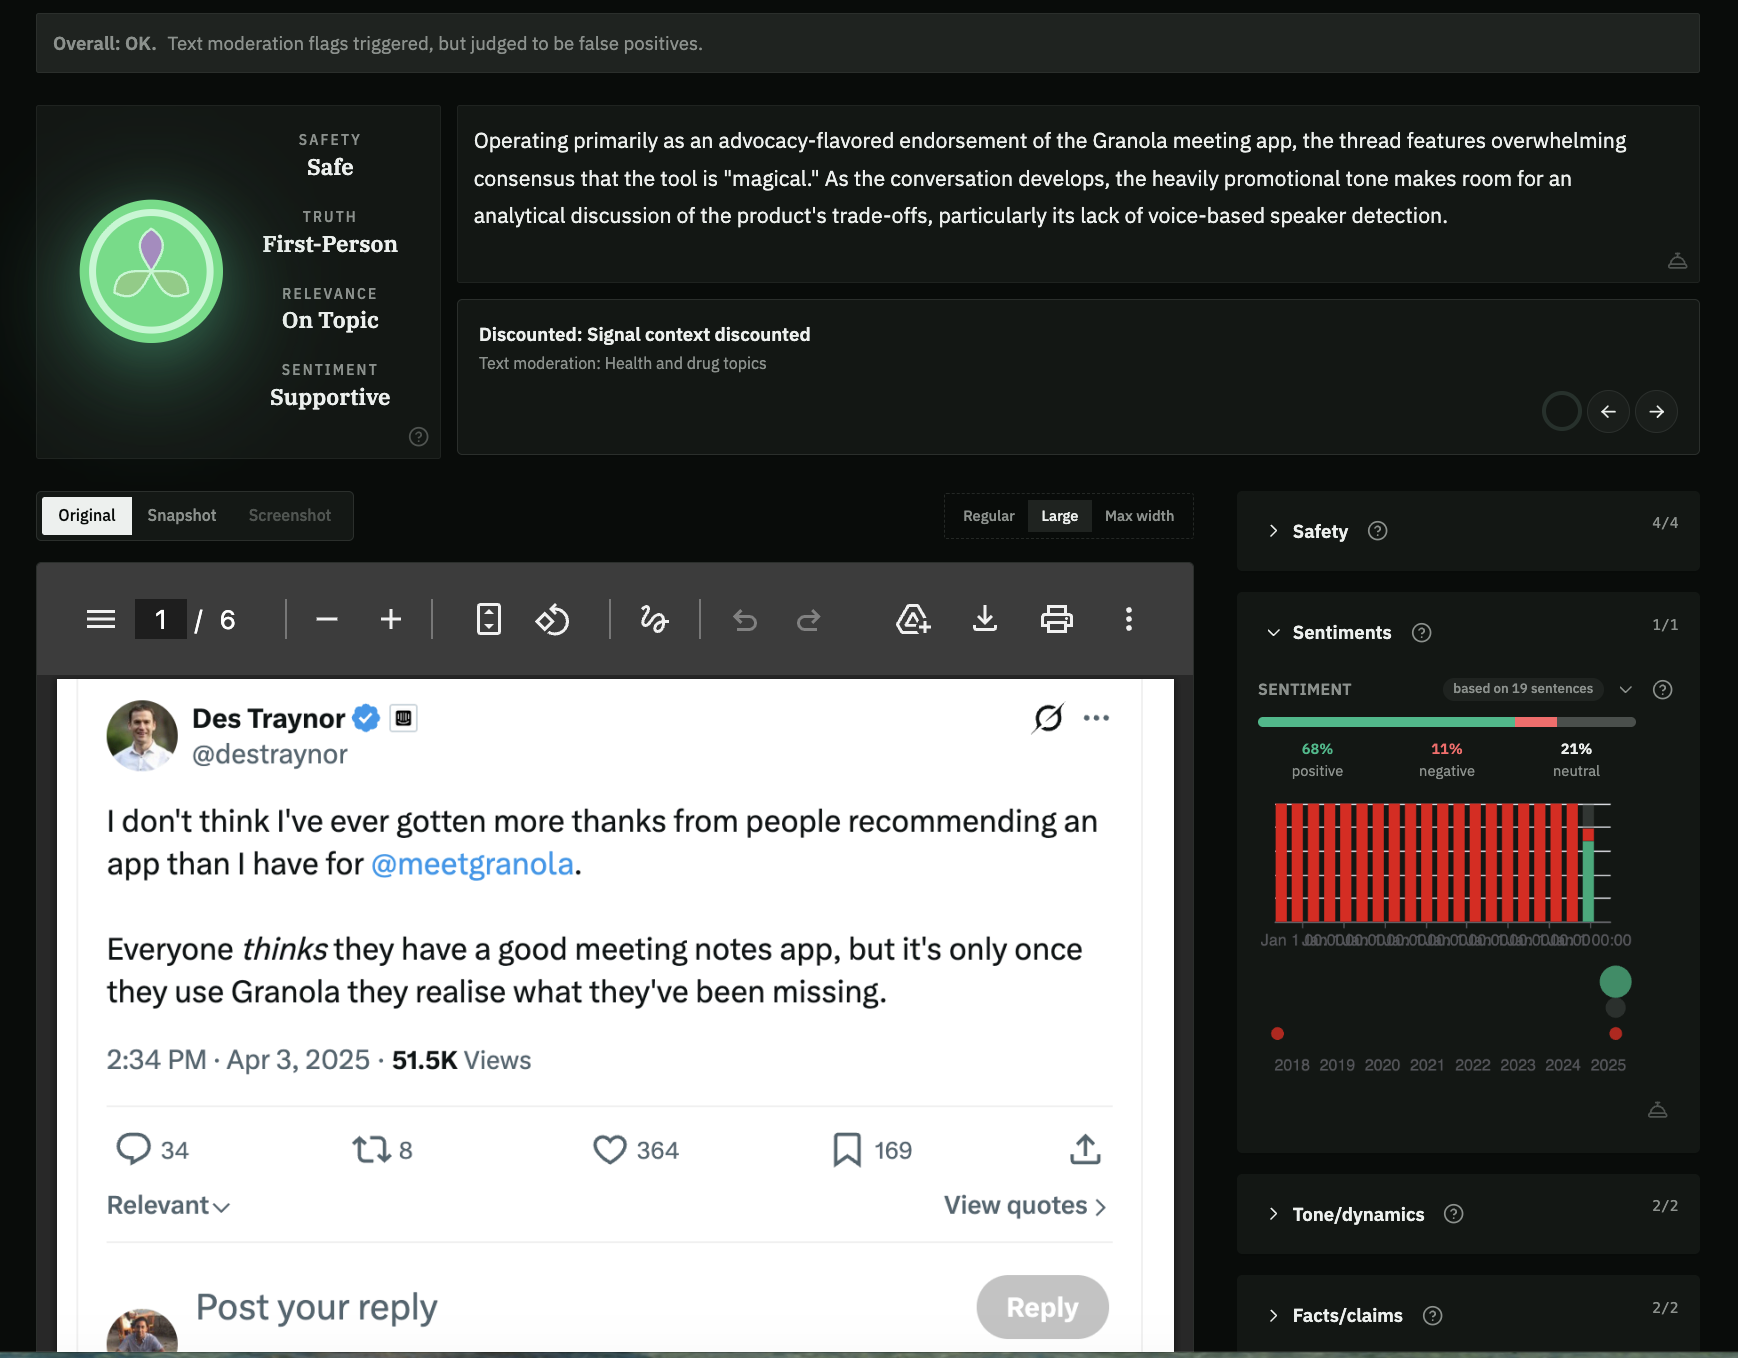Click the tweet share upload icon
Image resolution: width=1738 pixels, height=1358 pixels.
1085,1149
